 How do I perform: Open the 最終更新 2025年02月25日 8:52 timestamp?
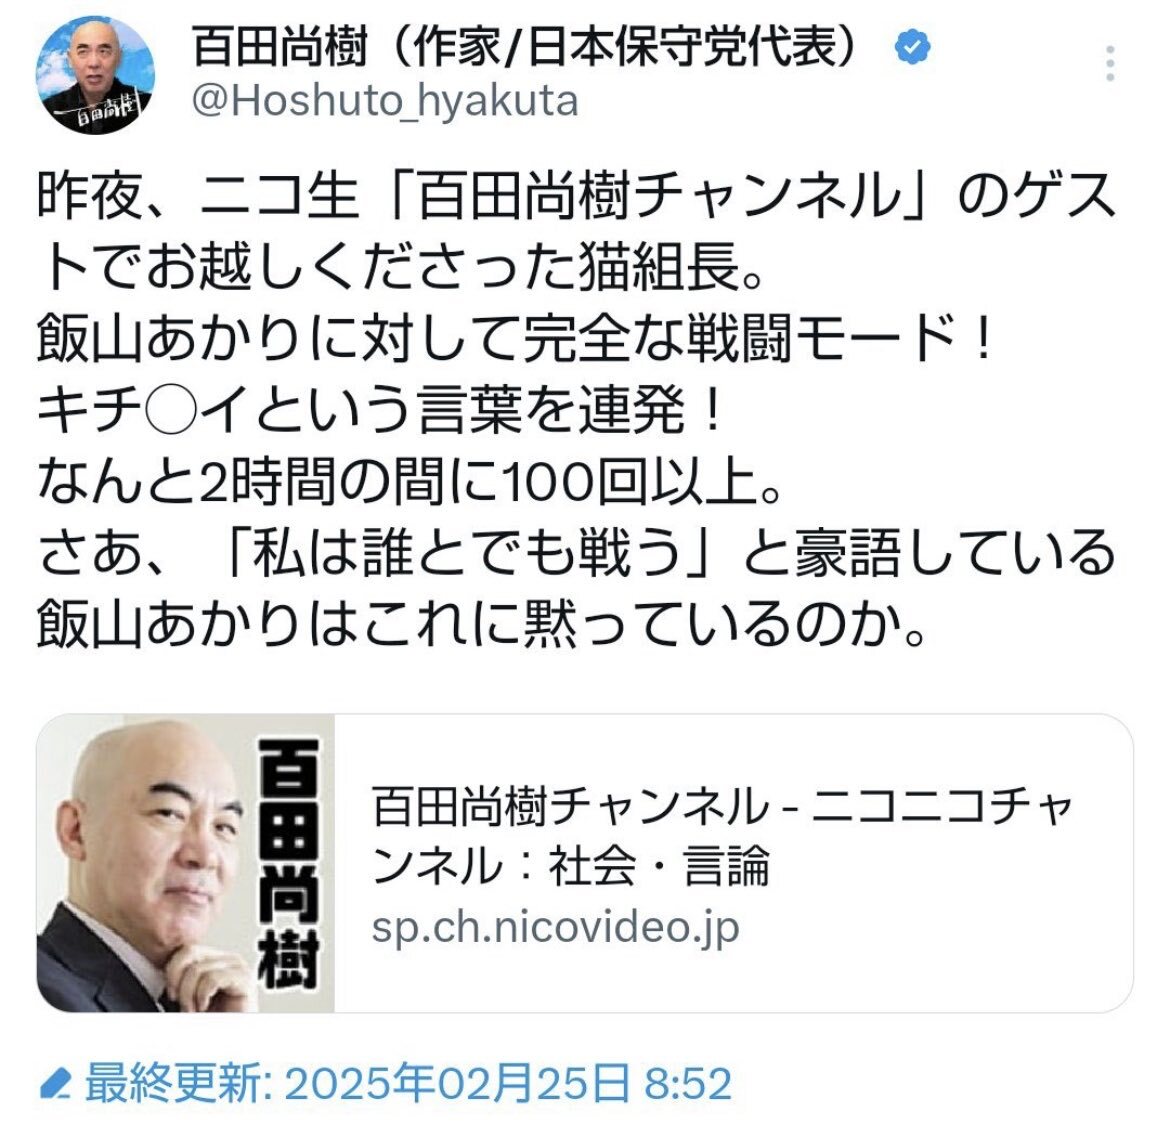(x=408, y=1084)
